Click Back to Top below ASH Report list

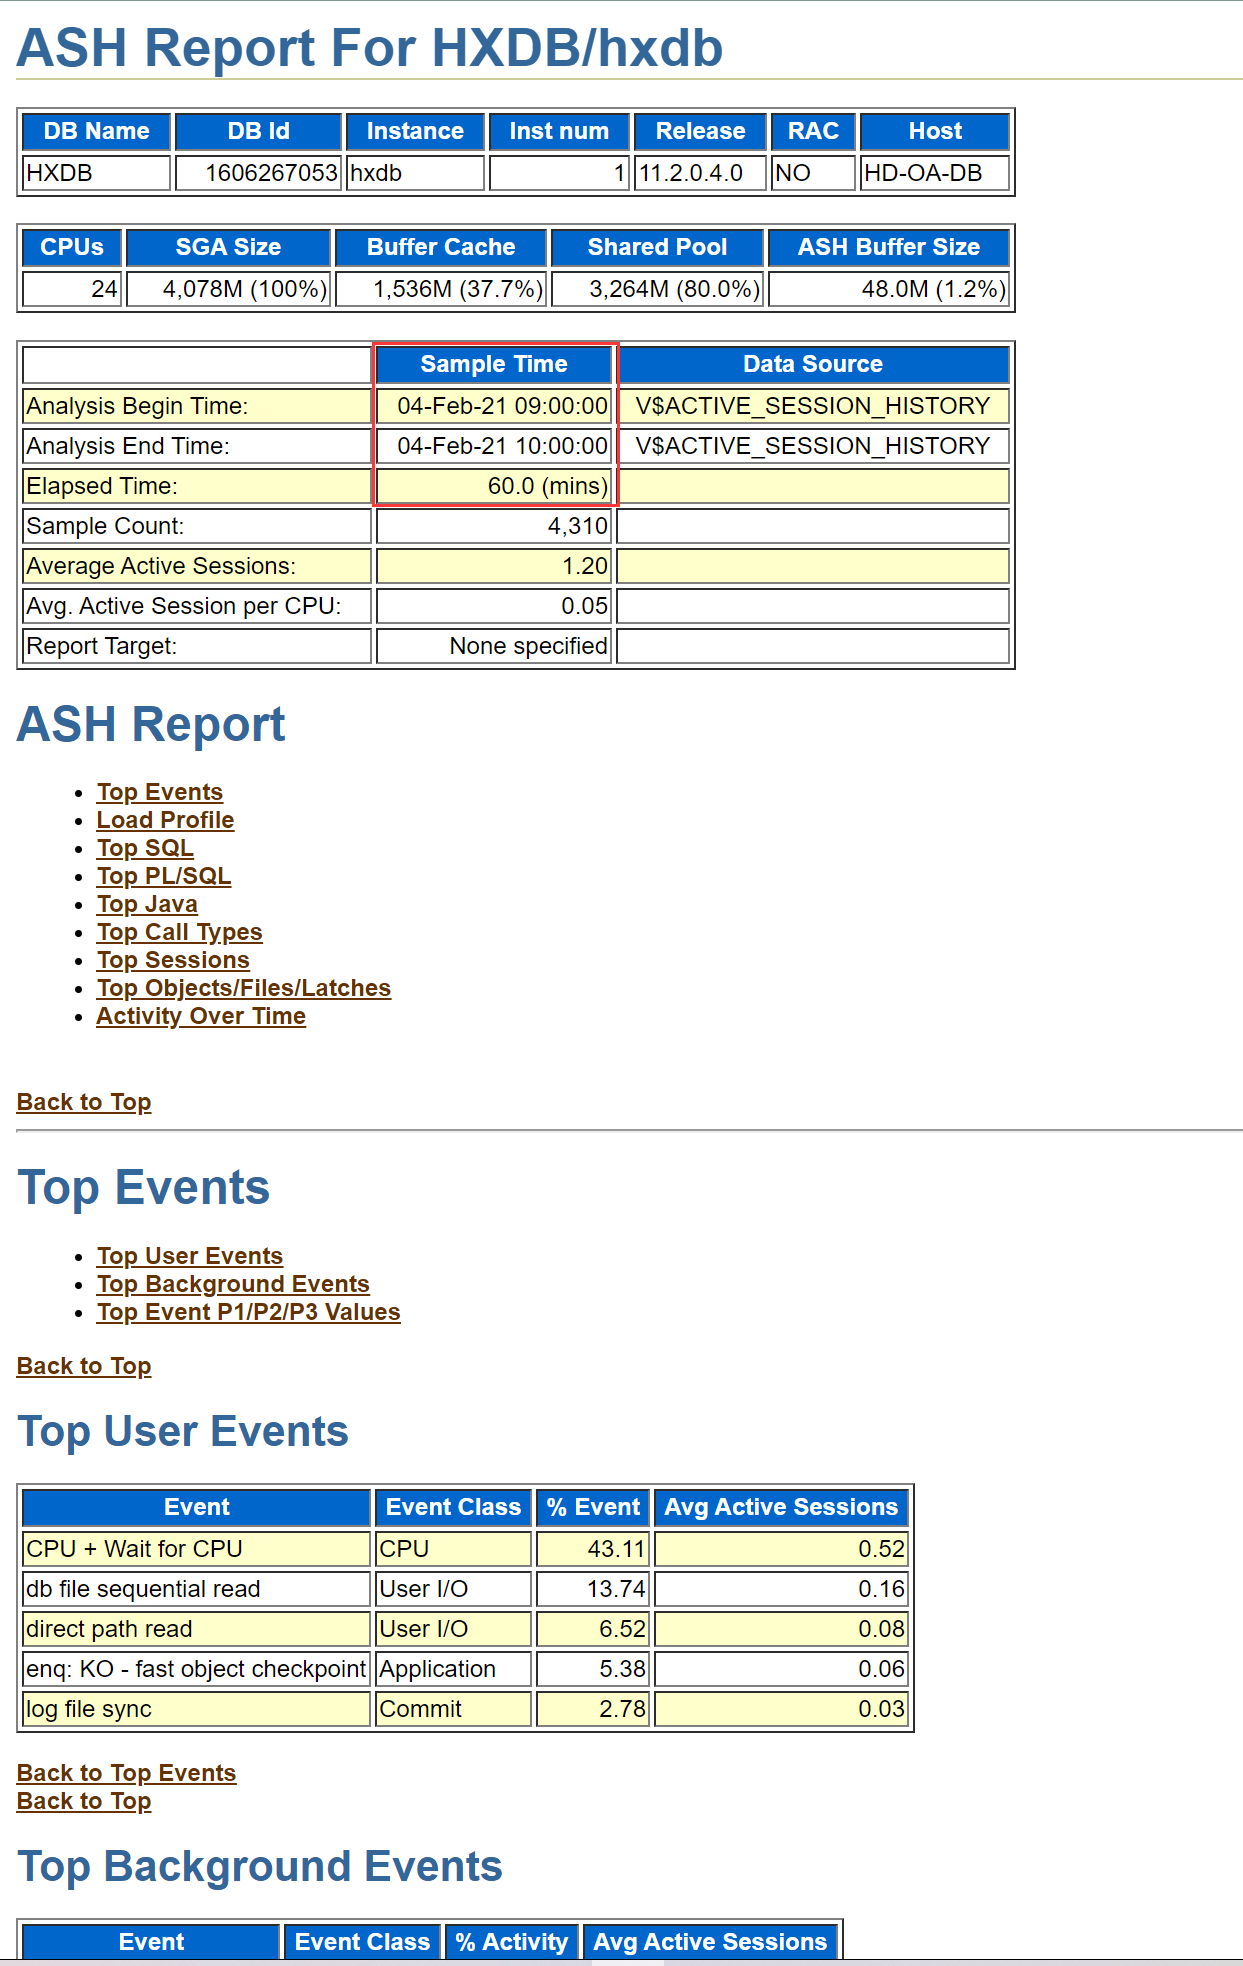coord(84,1102)
